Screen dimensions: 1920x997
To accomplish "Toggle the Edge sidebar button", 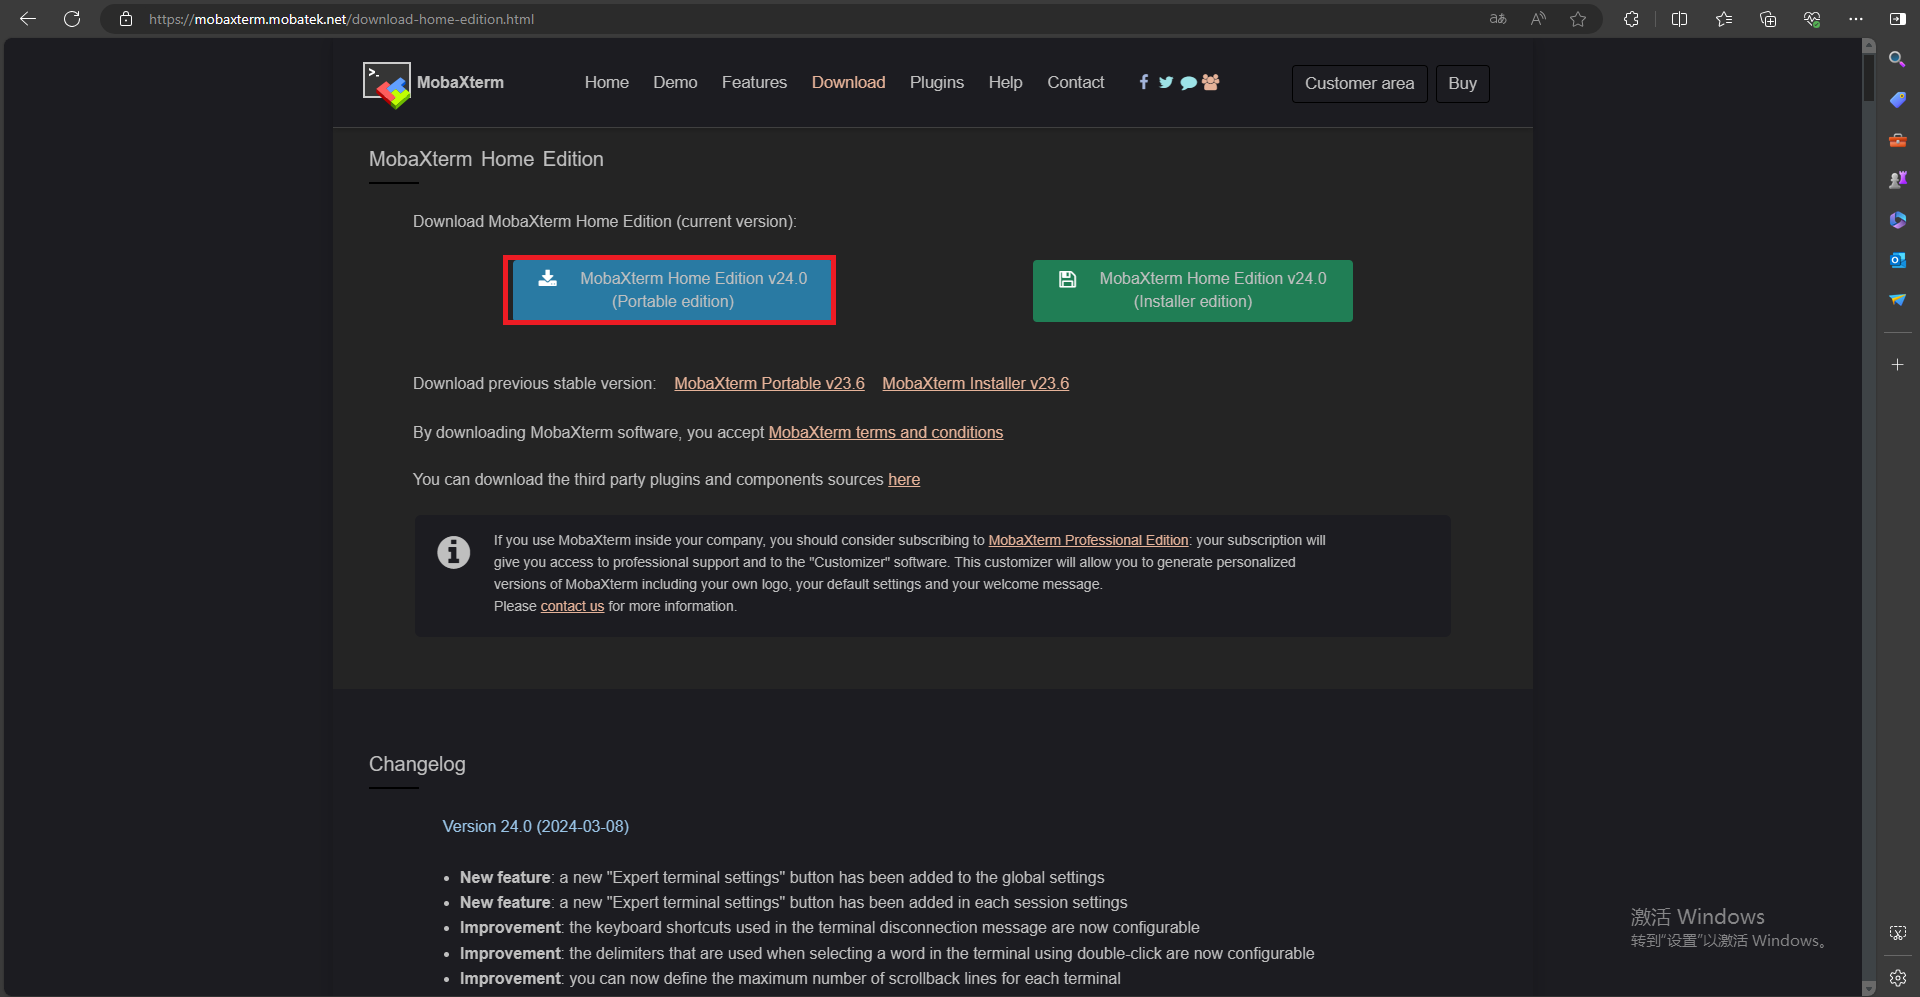I will (1898, 19).
